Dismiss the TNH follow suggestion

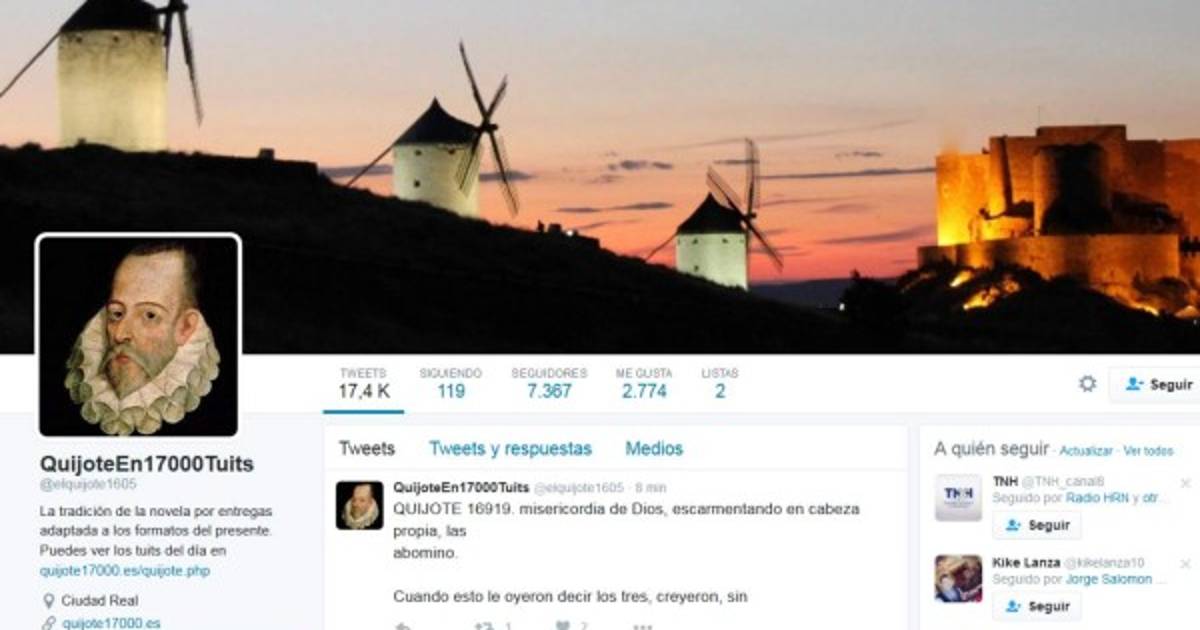[1185, 483]
